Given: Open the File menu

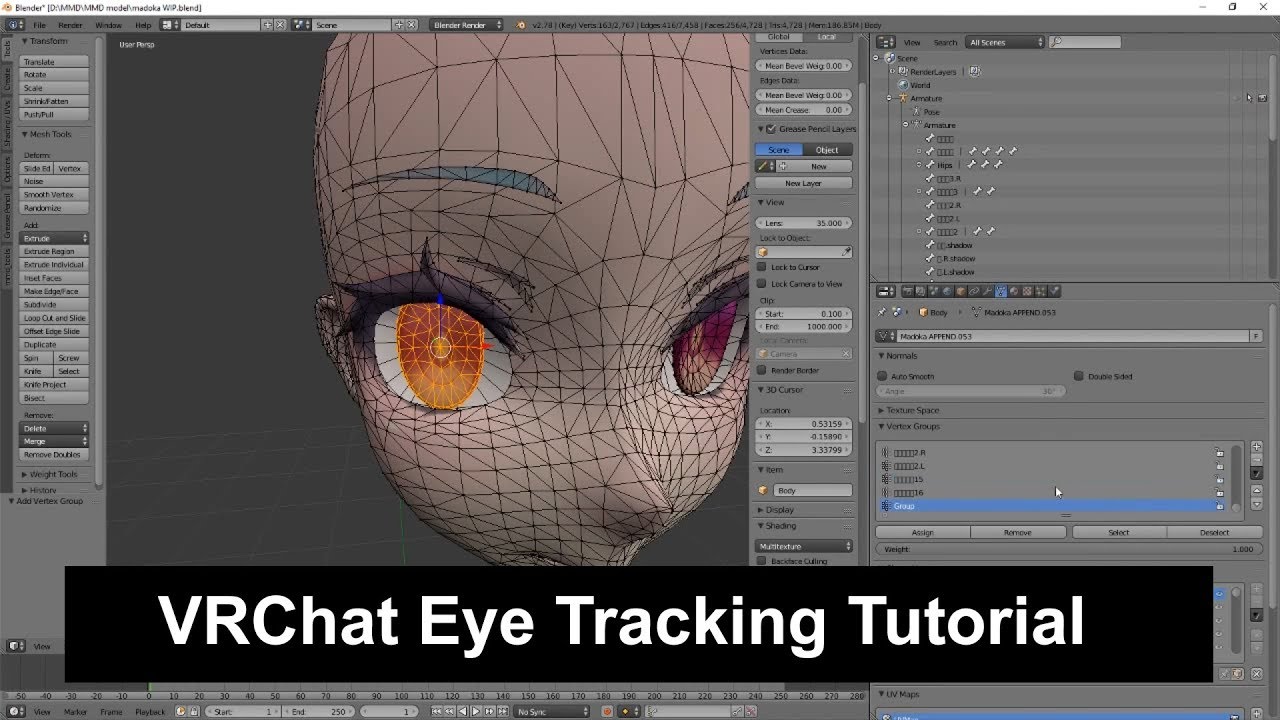Looking at the screenshot, I should pyautogui.click(x=39, y=24).
